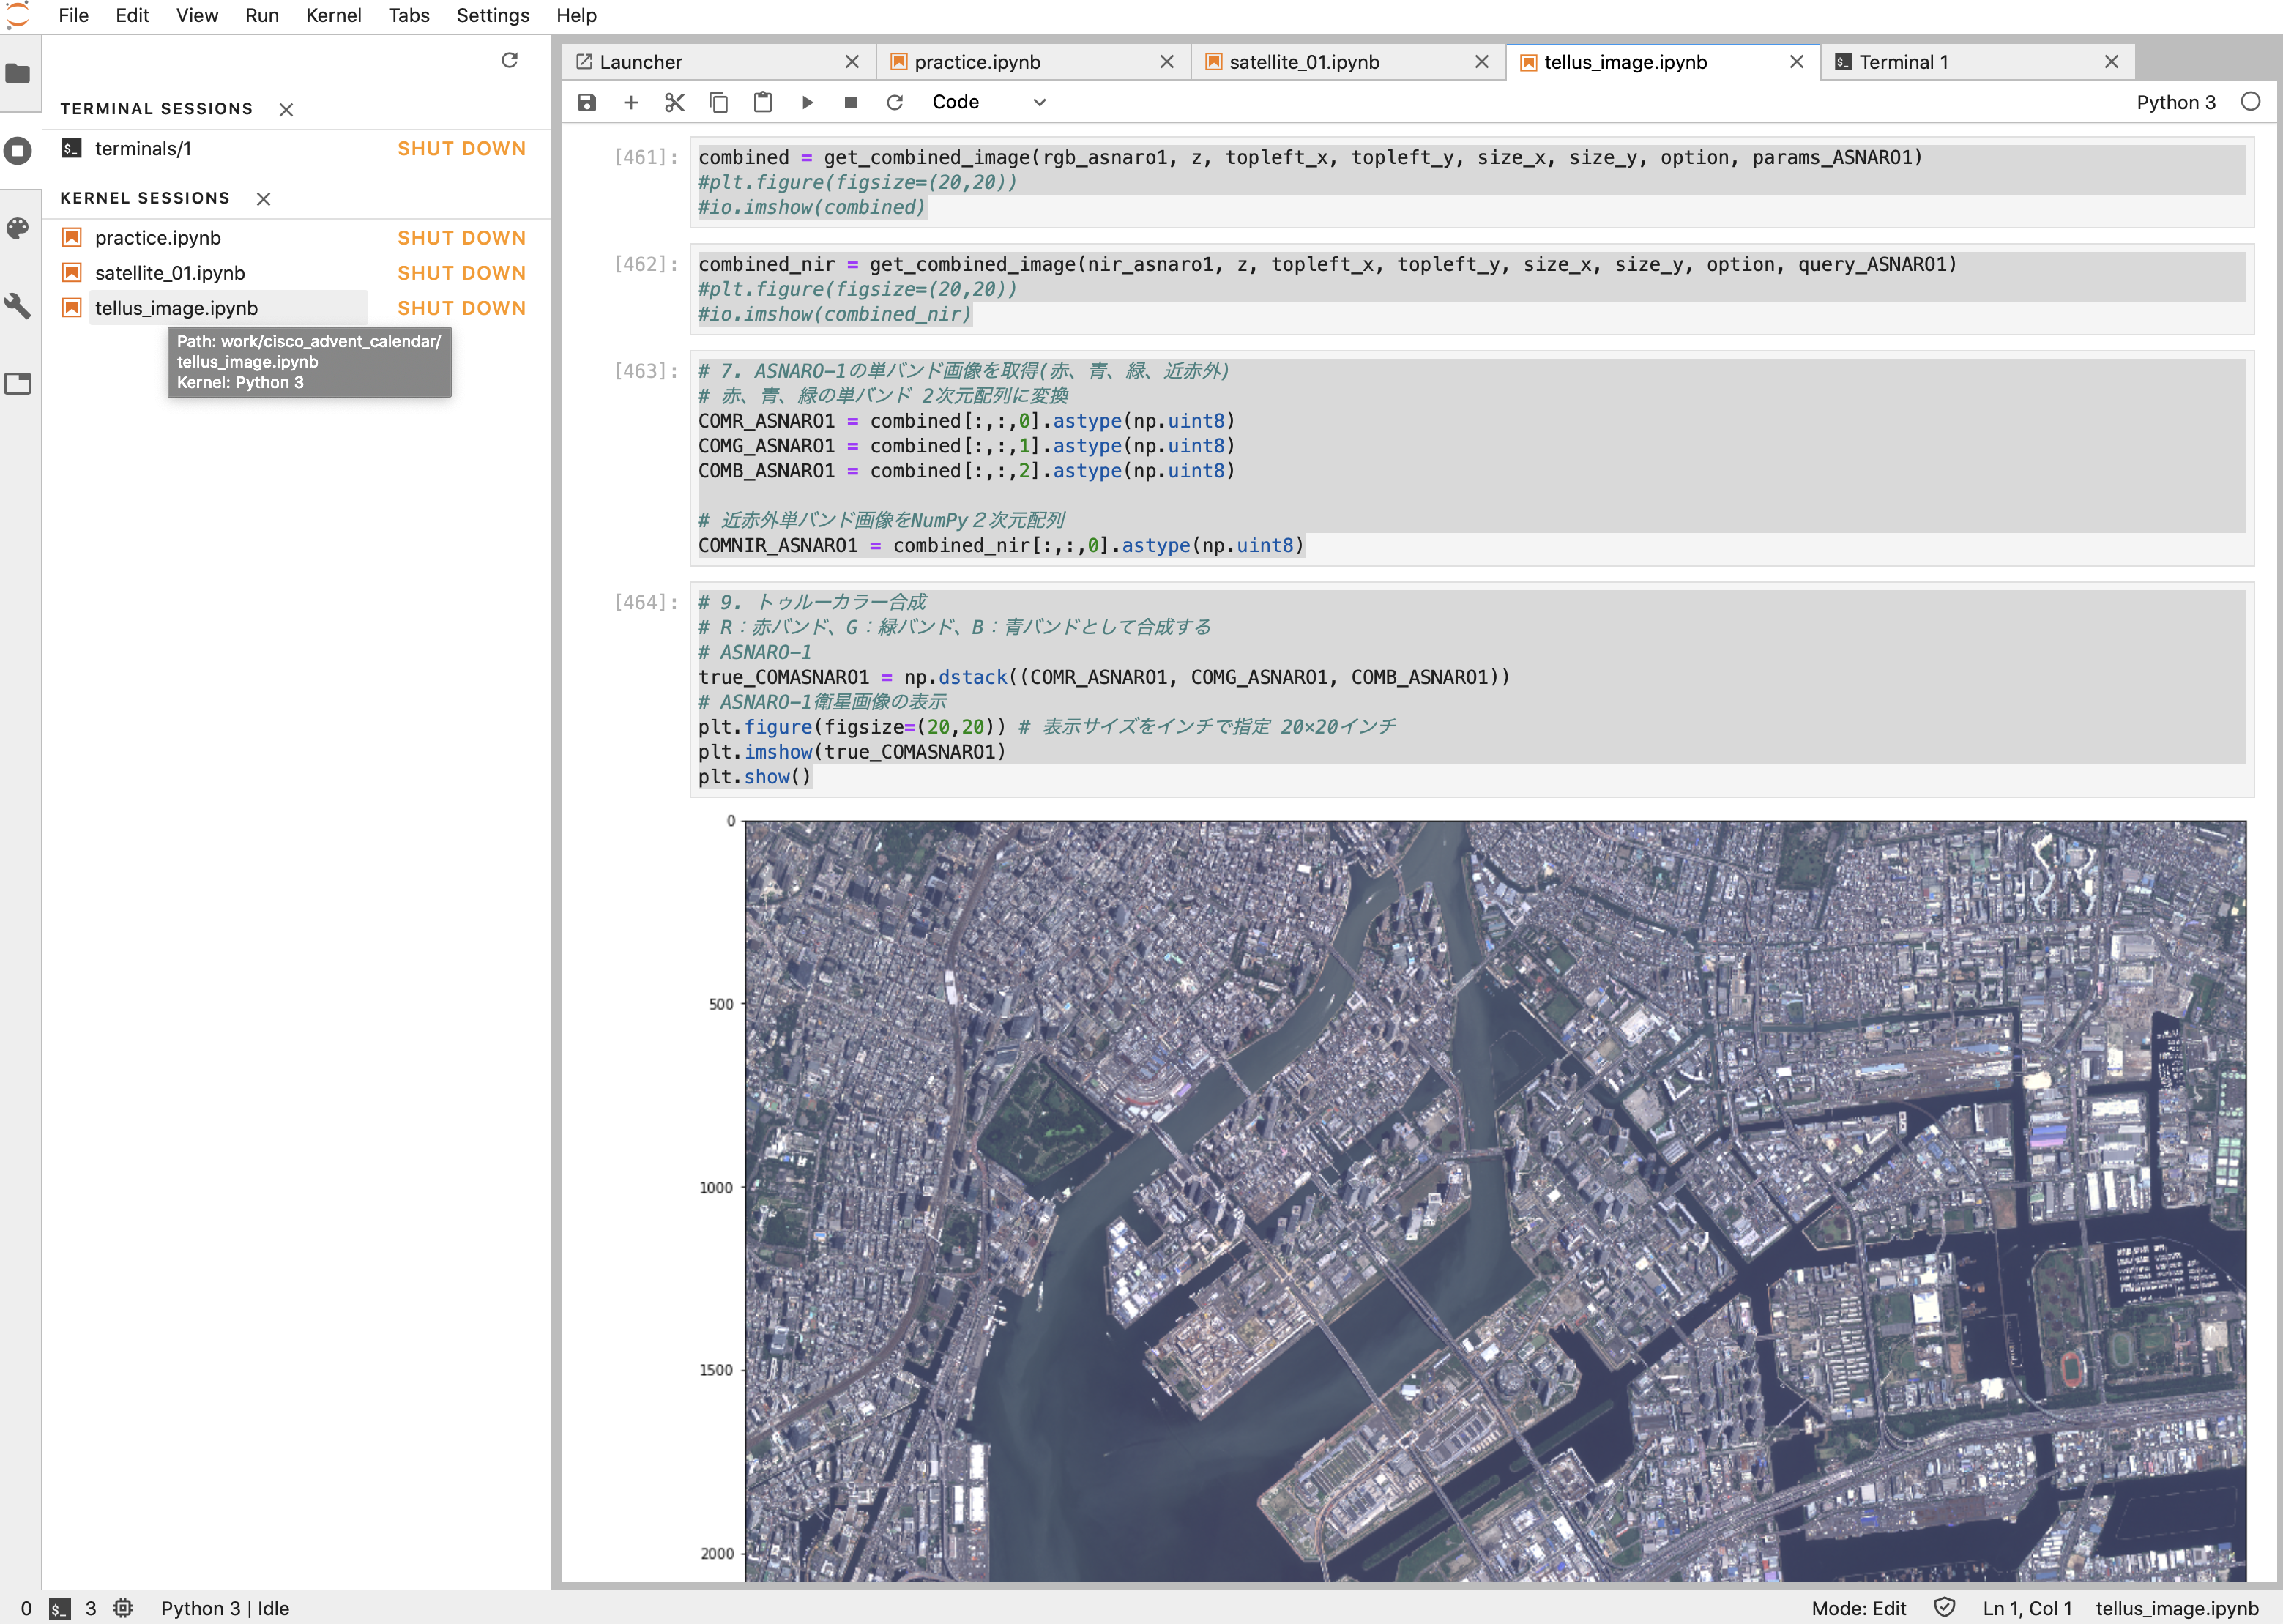The height and width of the screenshot is (1624, 2283).
Task: Open the Edit menu
Action: [132, 15]
